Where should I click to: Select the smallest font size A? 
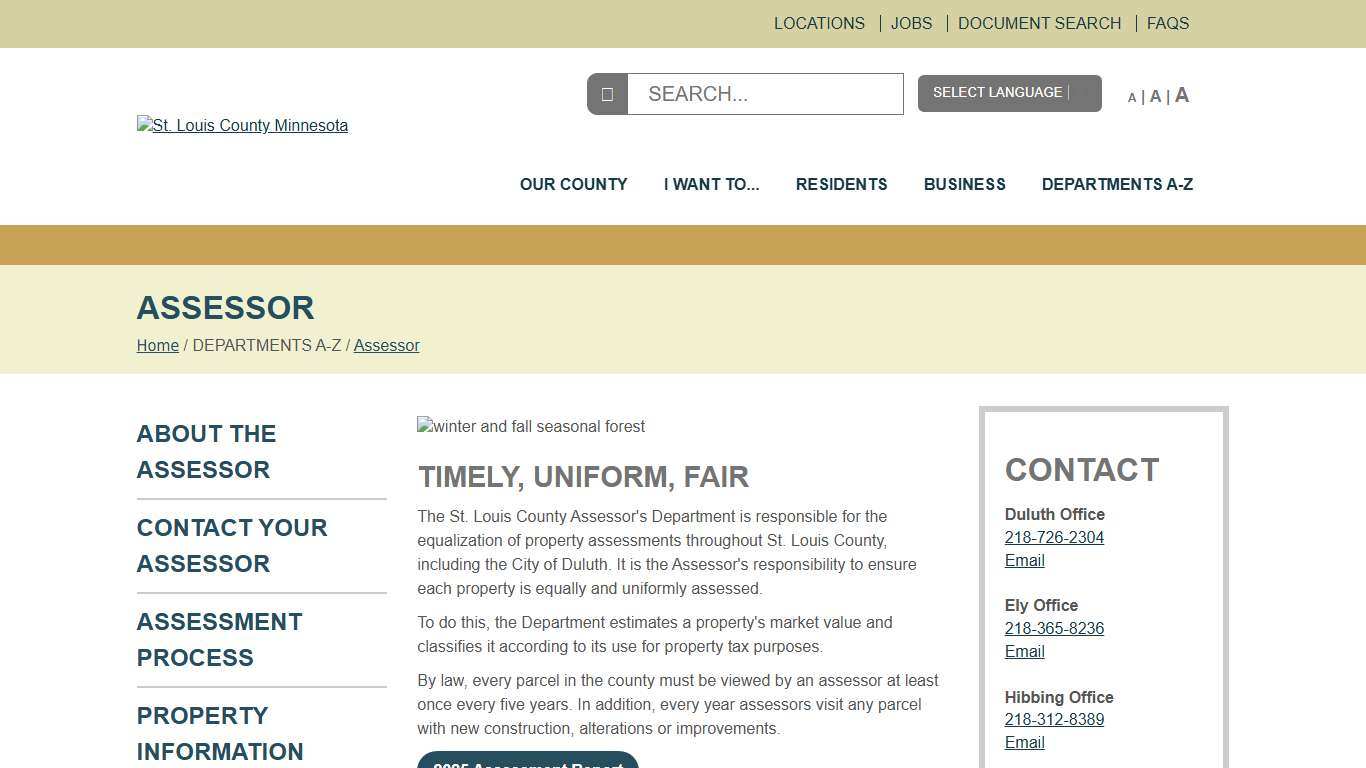tap(1132, 97)
